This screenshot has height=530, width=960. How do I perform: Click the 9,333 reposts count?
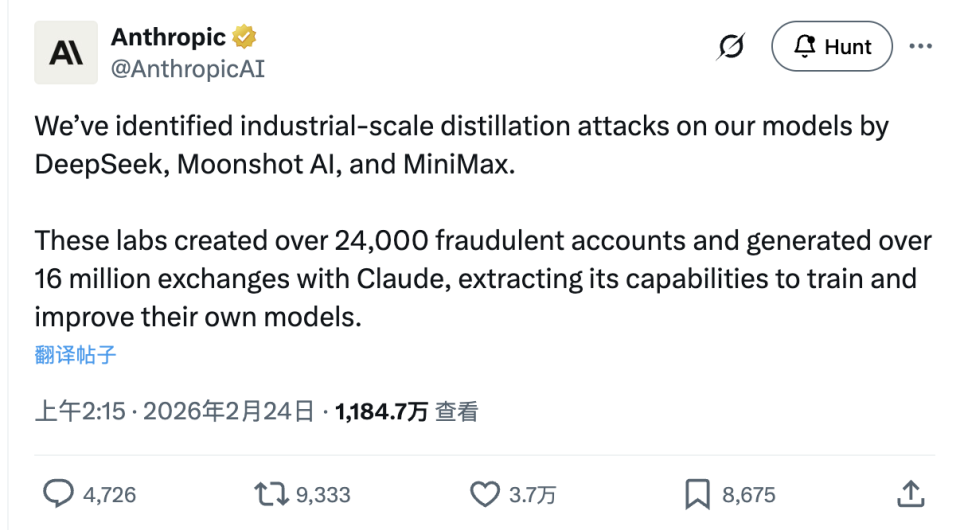323,494
